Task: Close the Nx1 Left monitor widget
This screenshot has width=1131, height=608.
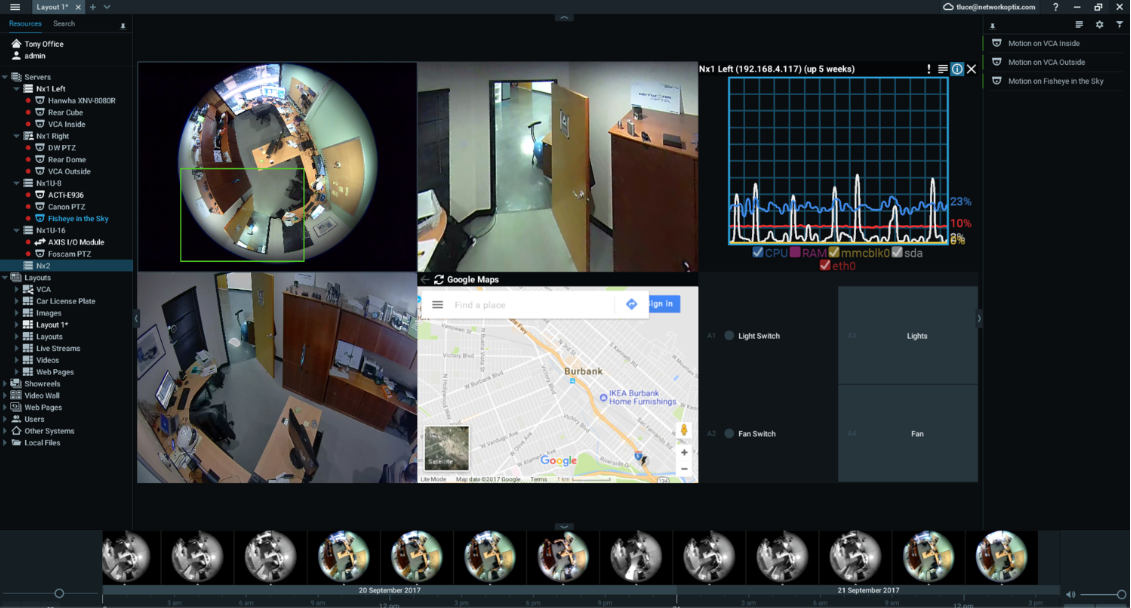Action: (x=972, y=69)
